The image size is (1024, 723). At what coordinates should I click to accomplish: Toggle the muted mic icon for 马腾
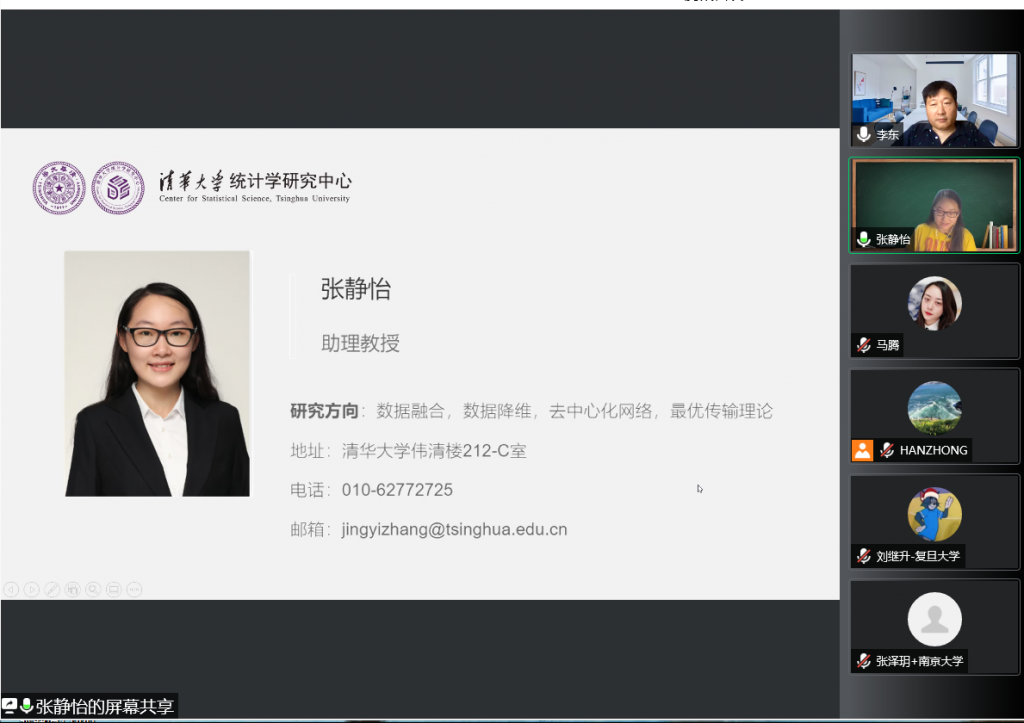[864, 345]
